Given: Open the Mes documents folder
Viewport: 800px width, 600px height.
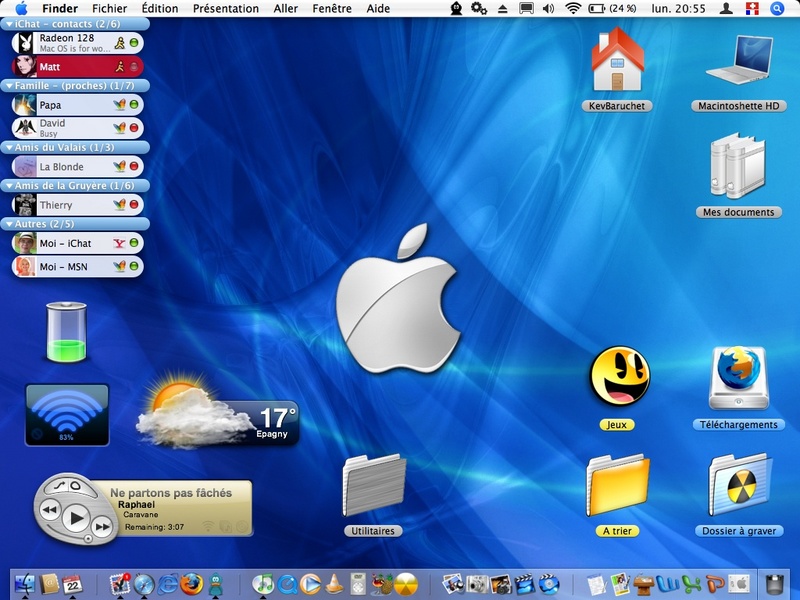Looking at the screenshot, I should point(739,174).
